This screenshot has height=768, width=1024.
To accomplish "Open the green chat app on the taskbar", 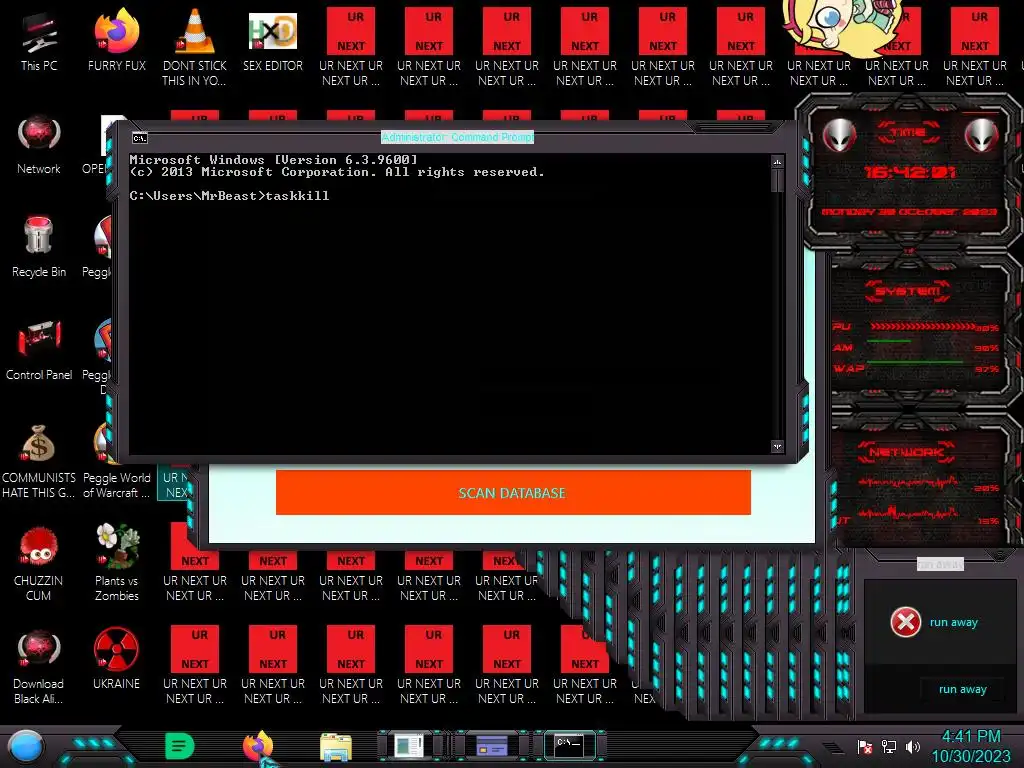I will coord(180,746).
